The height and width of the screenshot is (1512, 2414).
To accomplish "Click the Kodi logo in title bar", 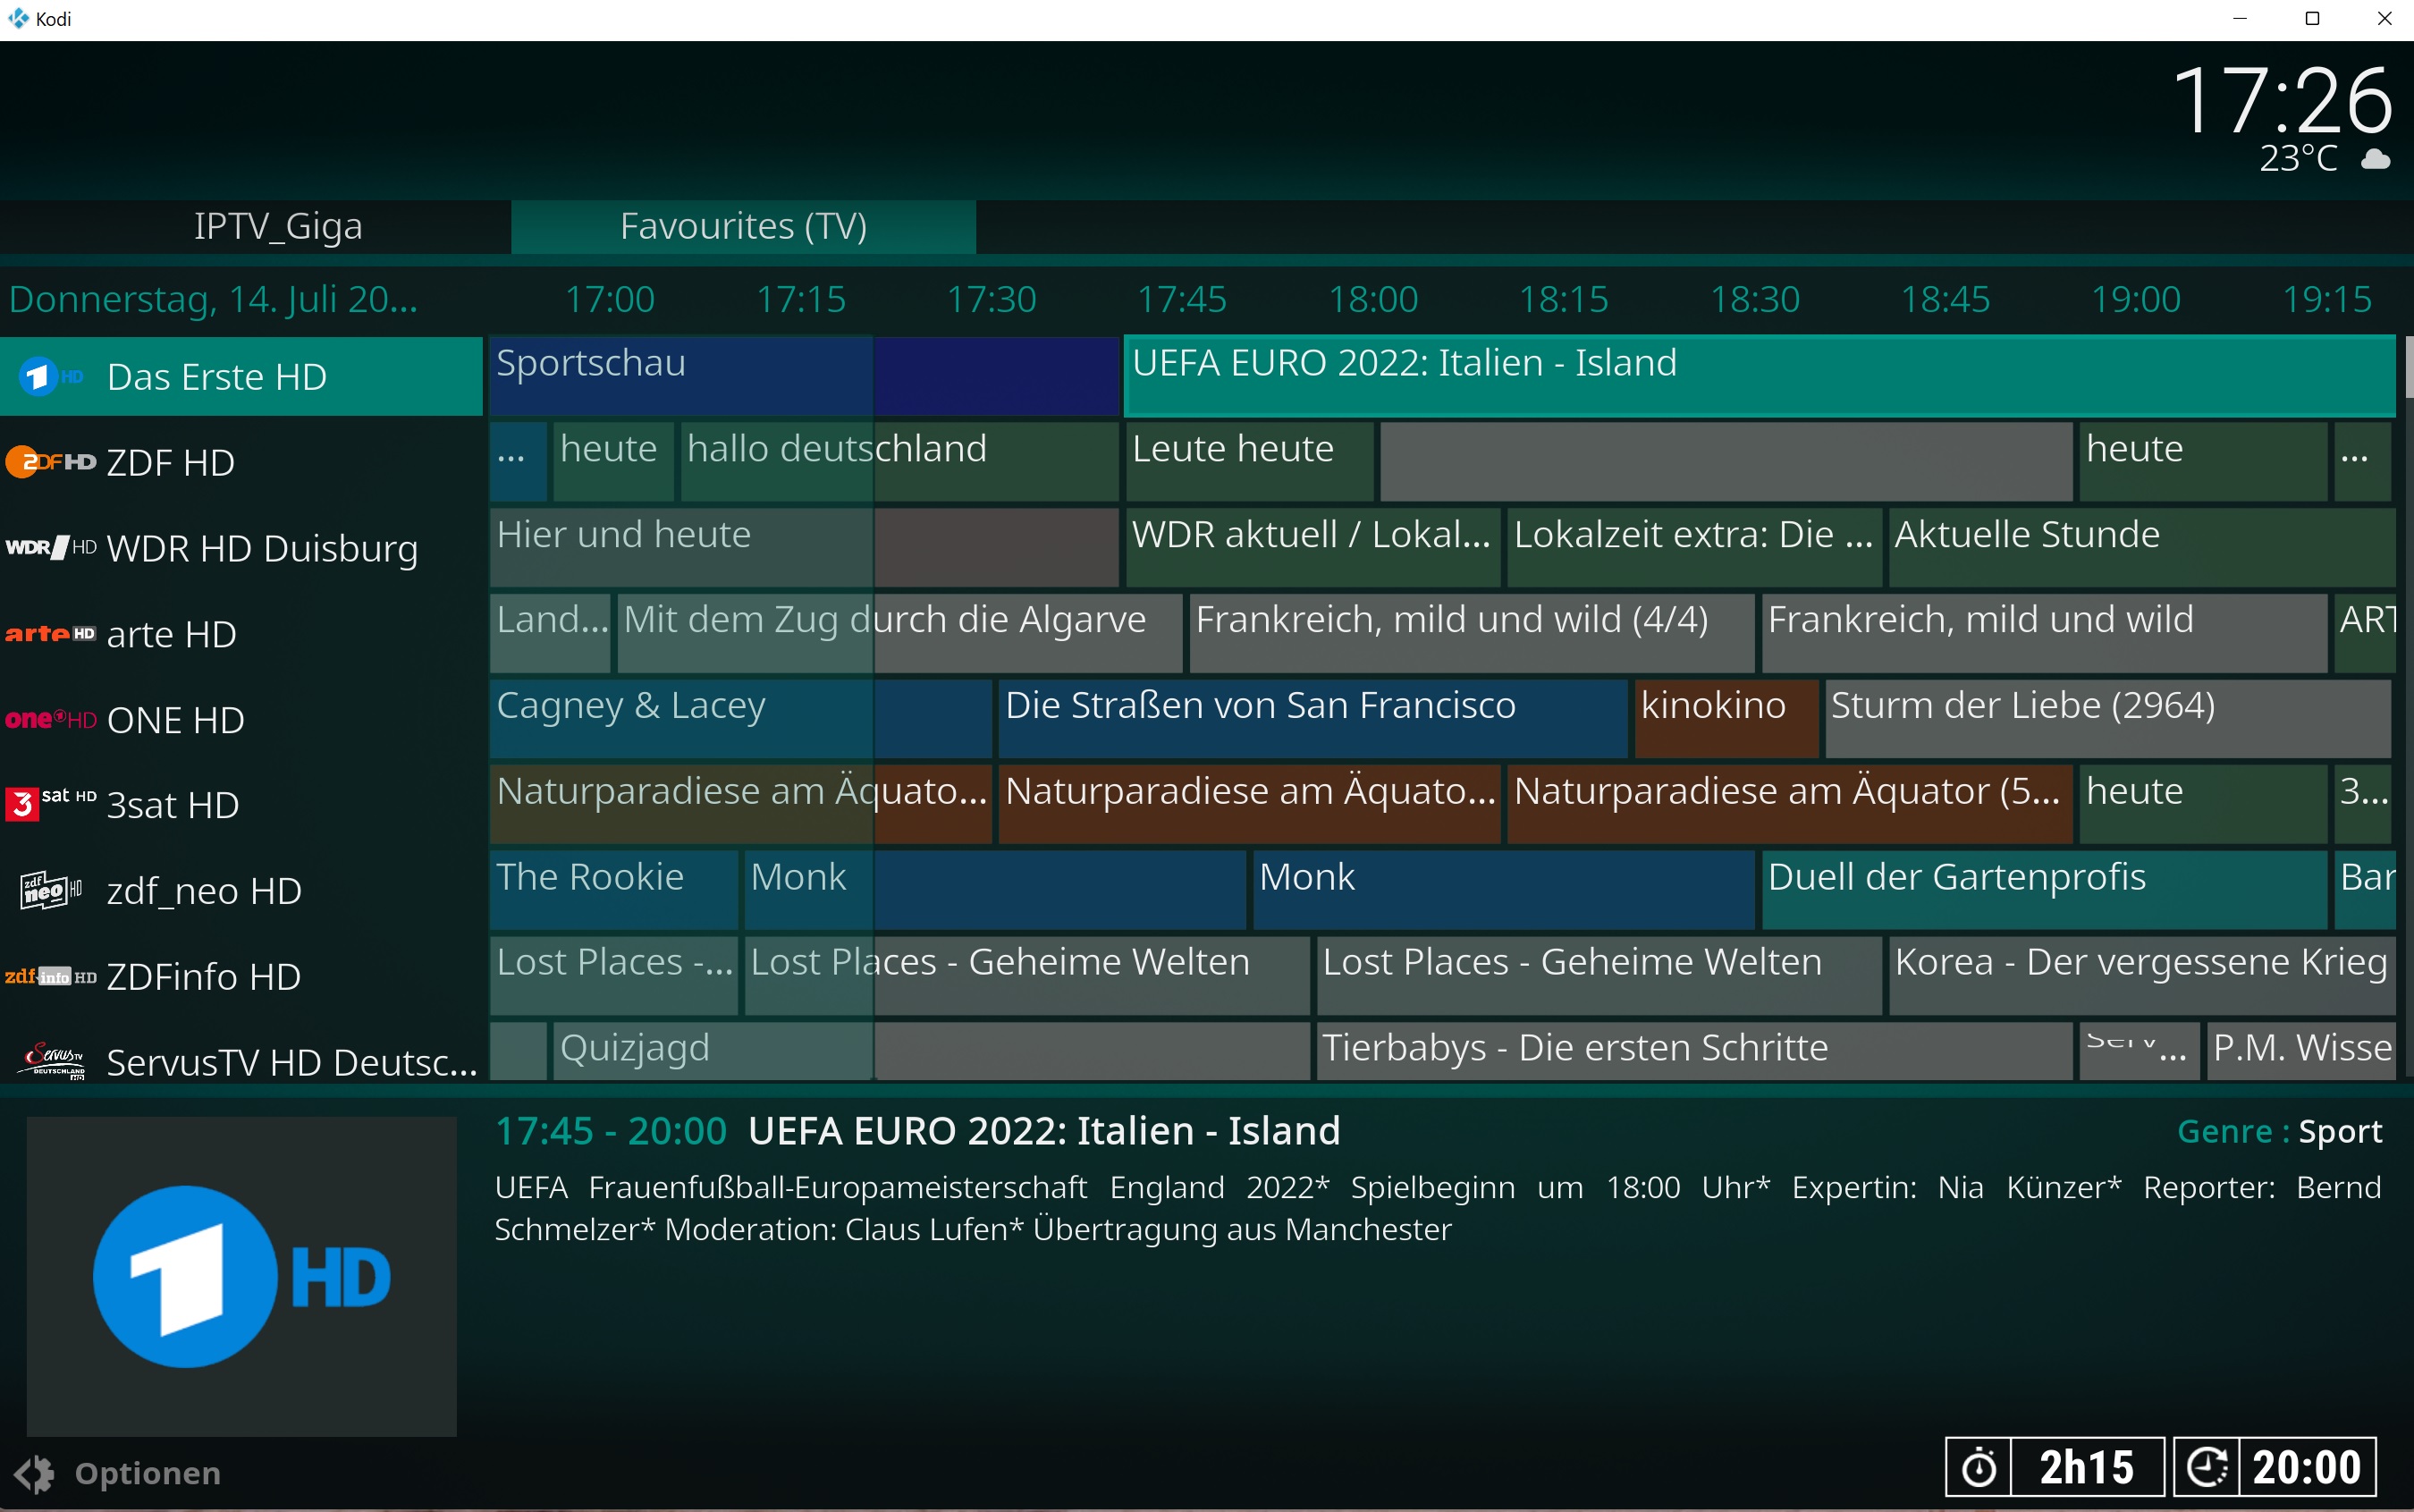I will pyautogui.click(x=18, y=18).
